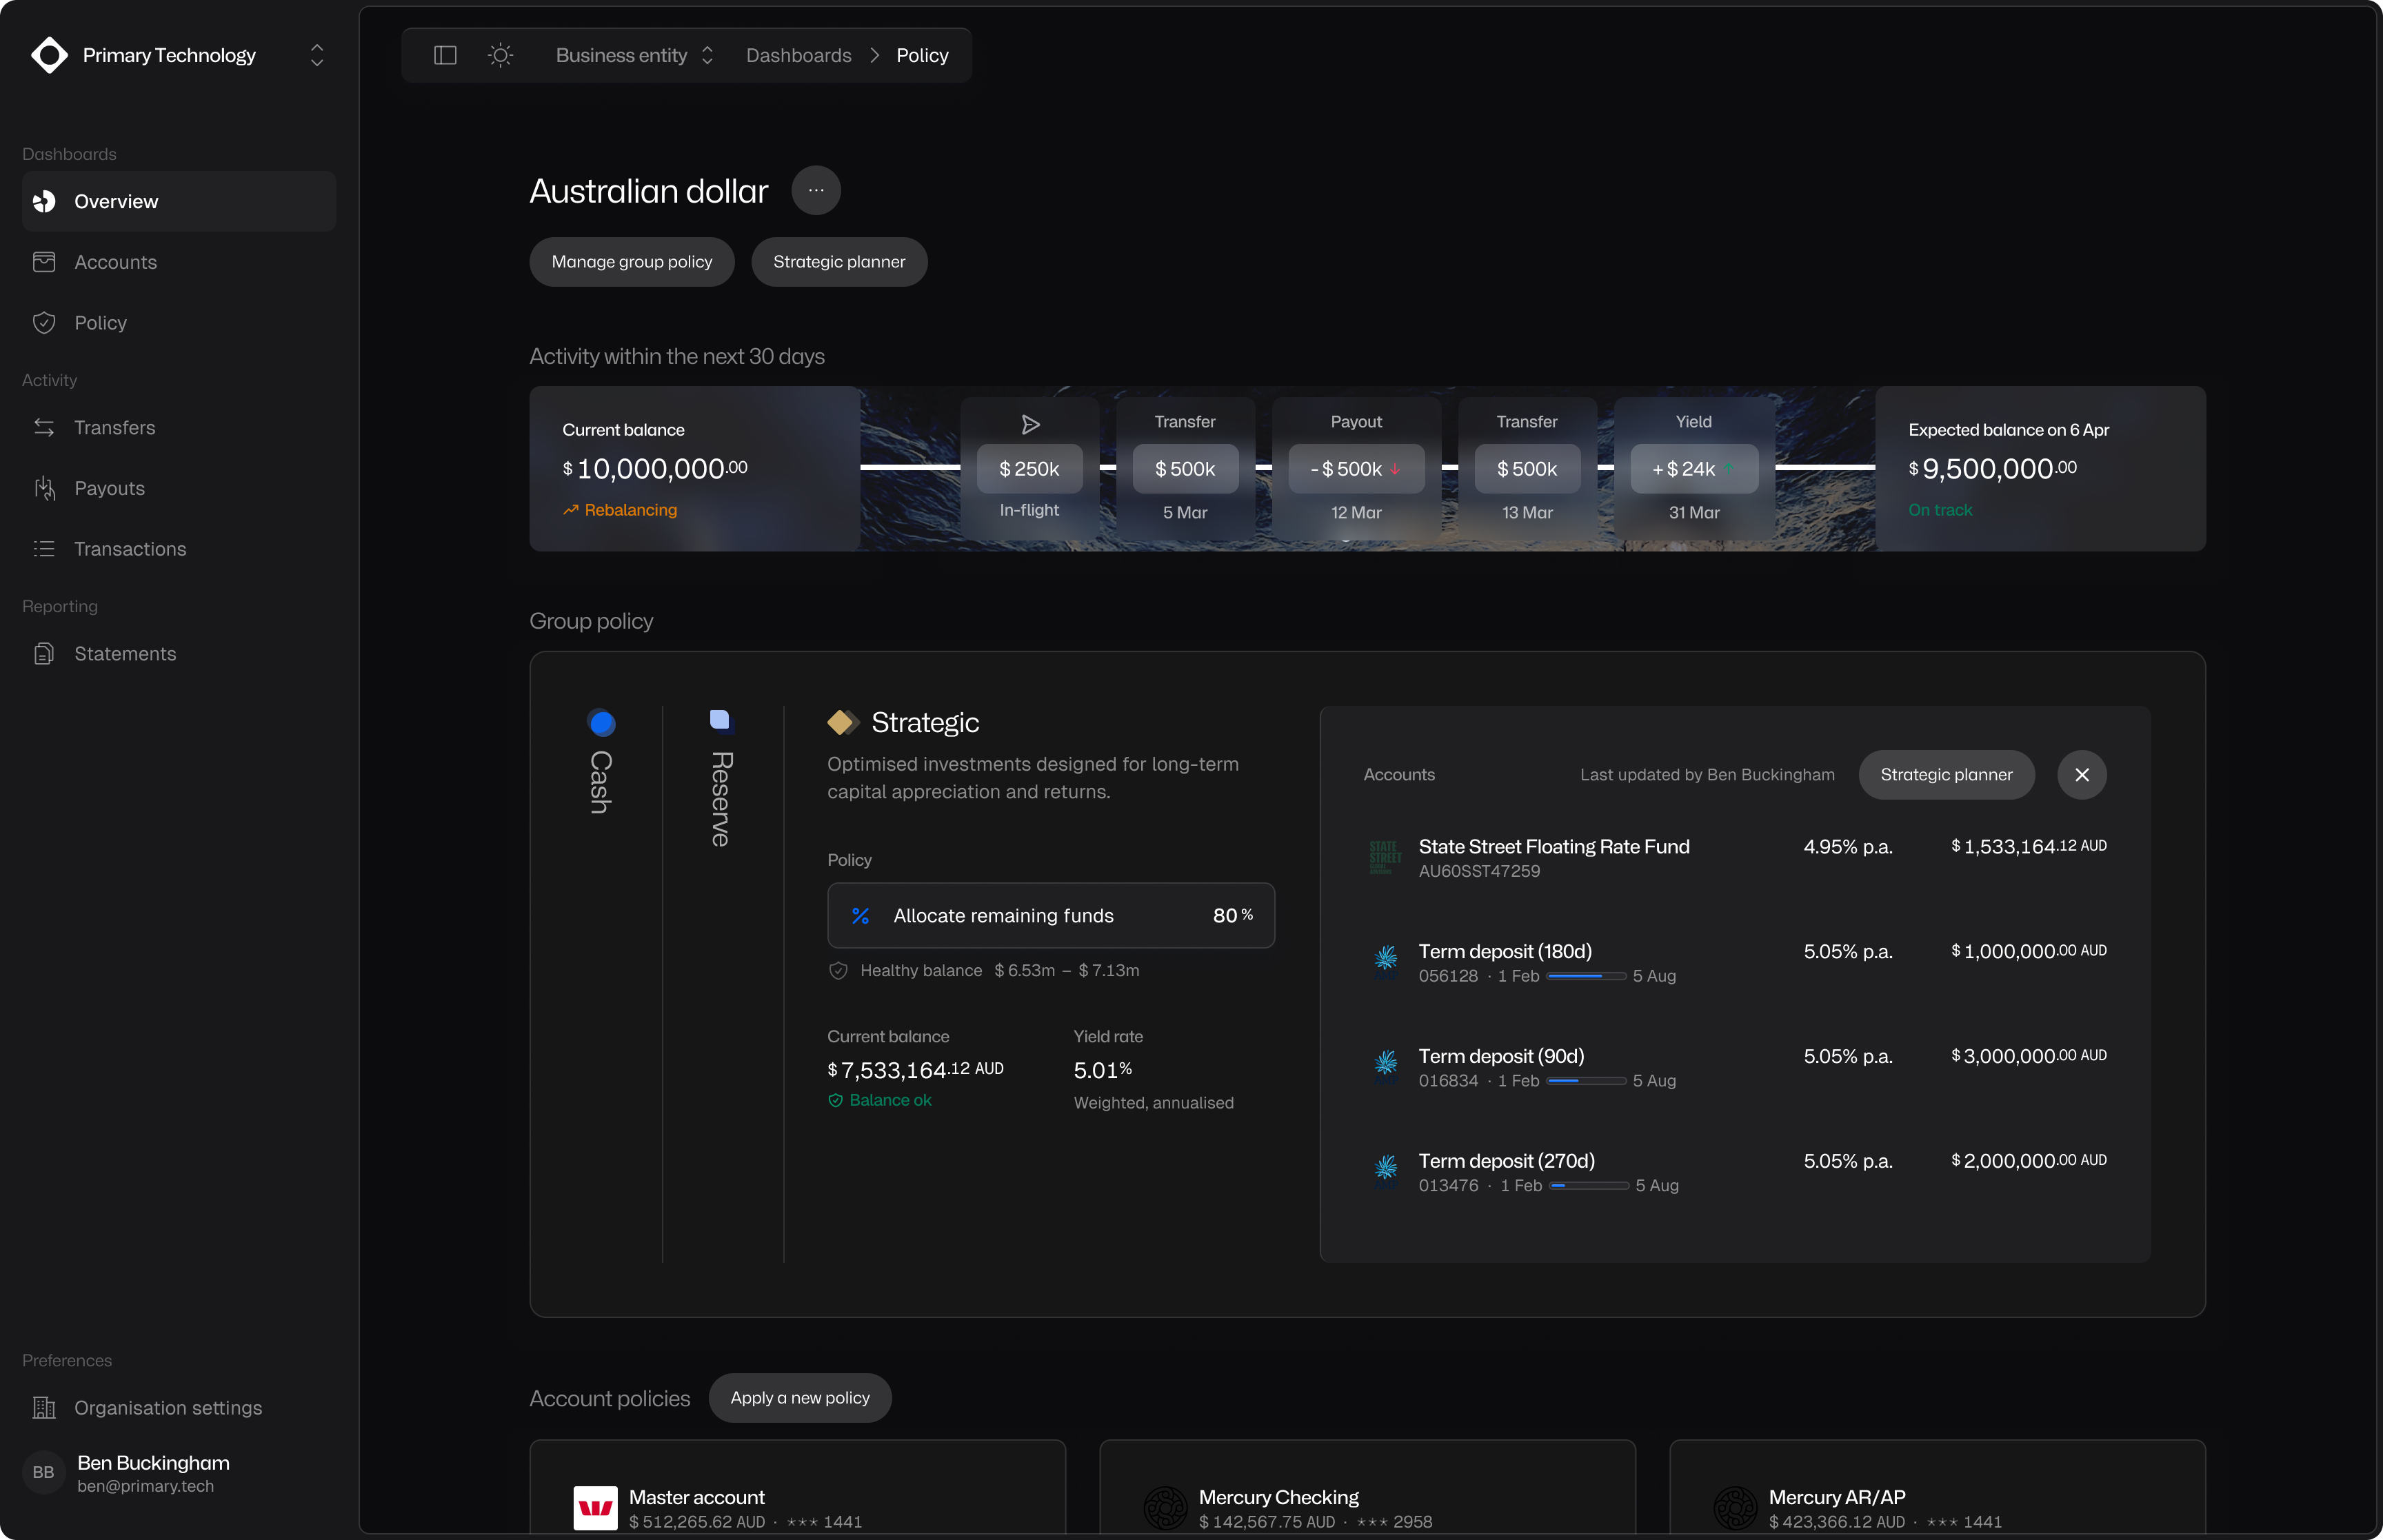
Task: Click the Dashboards breadcrumb
Action: (798, 55)
